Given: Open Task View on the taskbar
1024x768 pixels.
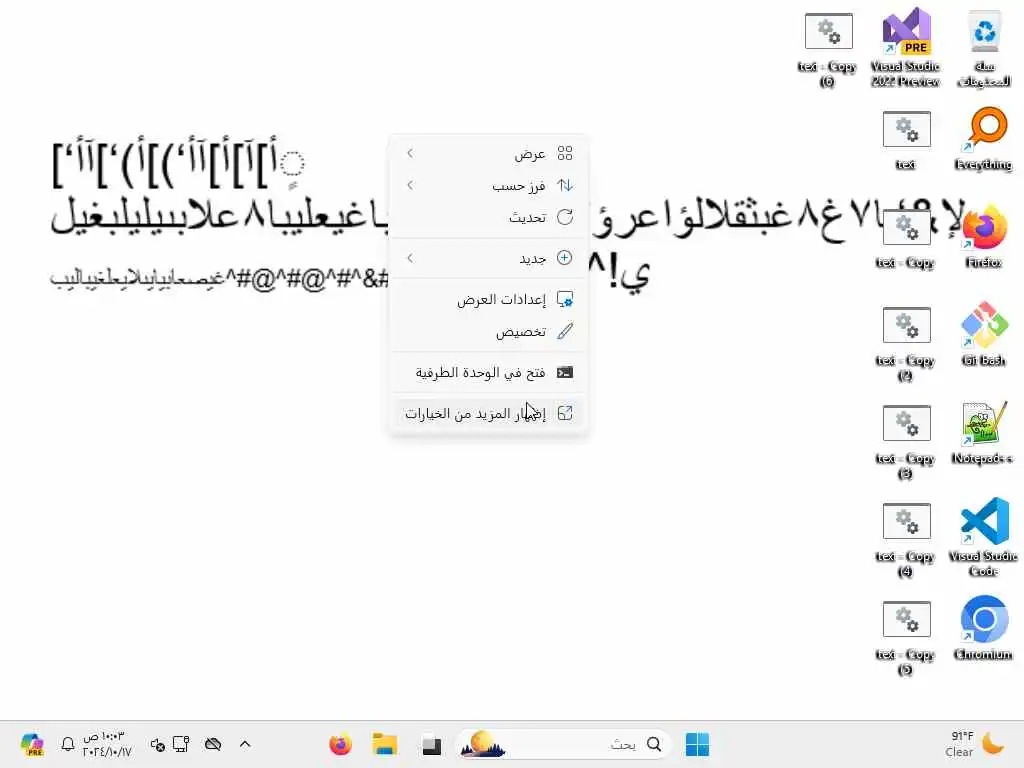Looking at the screenshot, I should click(x=431, y=744).
